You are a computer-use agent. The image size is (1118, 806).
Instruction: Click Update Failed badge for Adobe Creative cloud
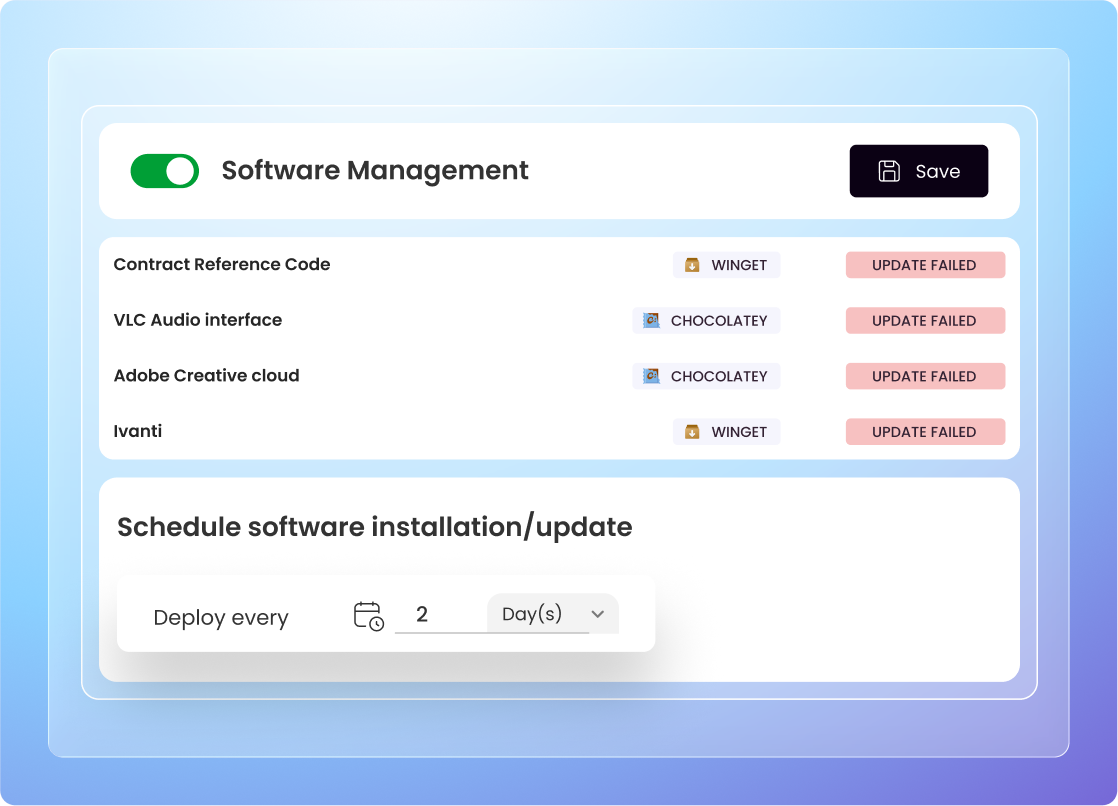(924, 376)
